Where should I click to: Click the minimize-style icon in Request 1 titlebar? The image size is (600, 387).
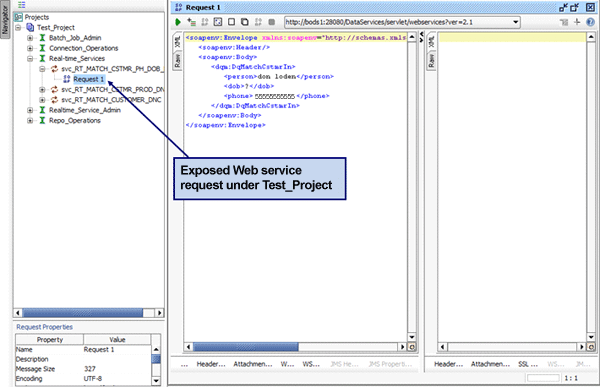(x=563, y=7)
